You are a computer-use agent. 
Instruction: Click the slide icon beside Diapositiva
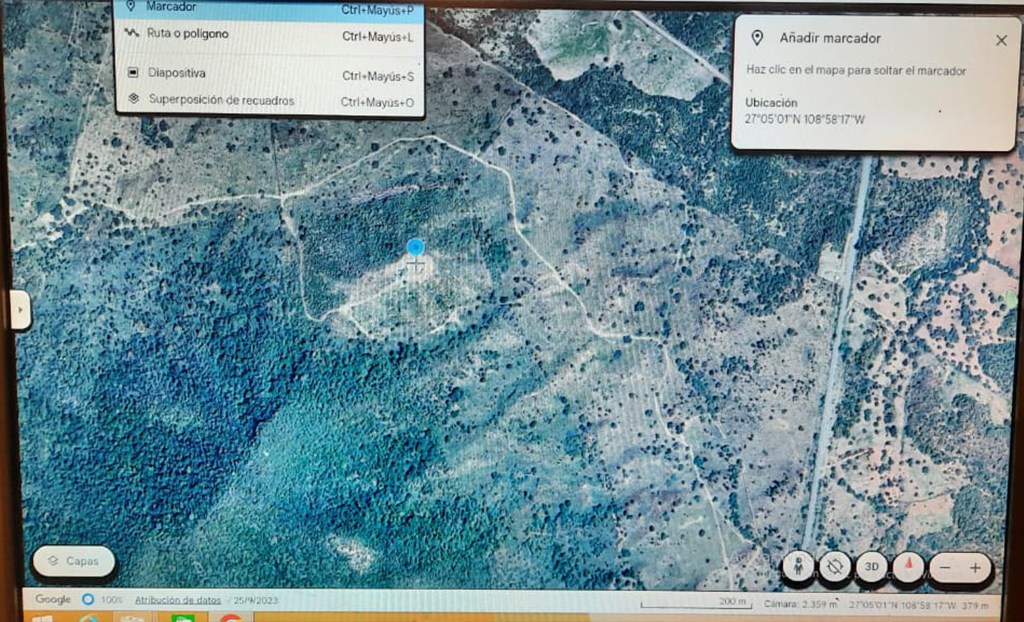133,73
